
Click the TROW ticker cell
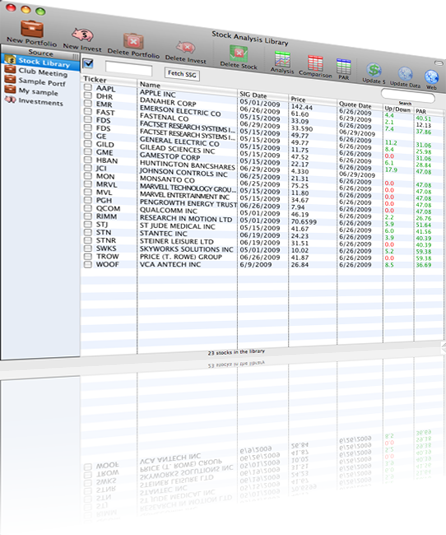point(107,256)
